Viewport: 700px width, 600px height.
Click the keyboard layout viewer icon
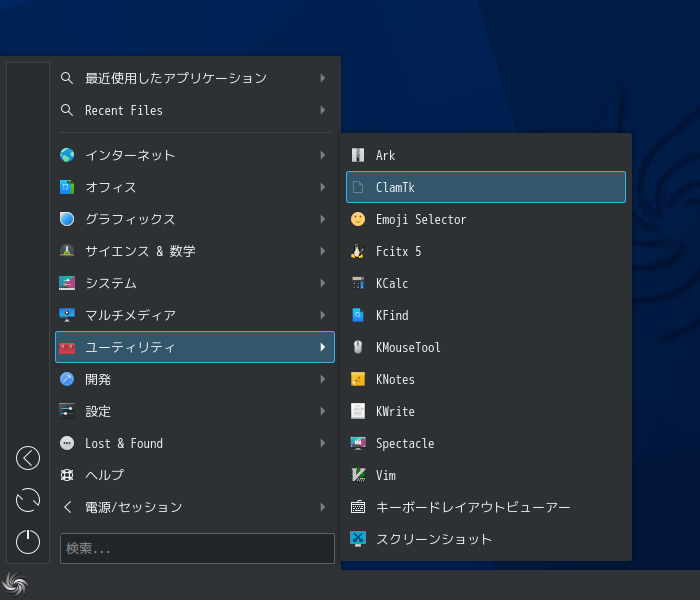tap(358, 507)
